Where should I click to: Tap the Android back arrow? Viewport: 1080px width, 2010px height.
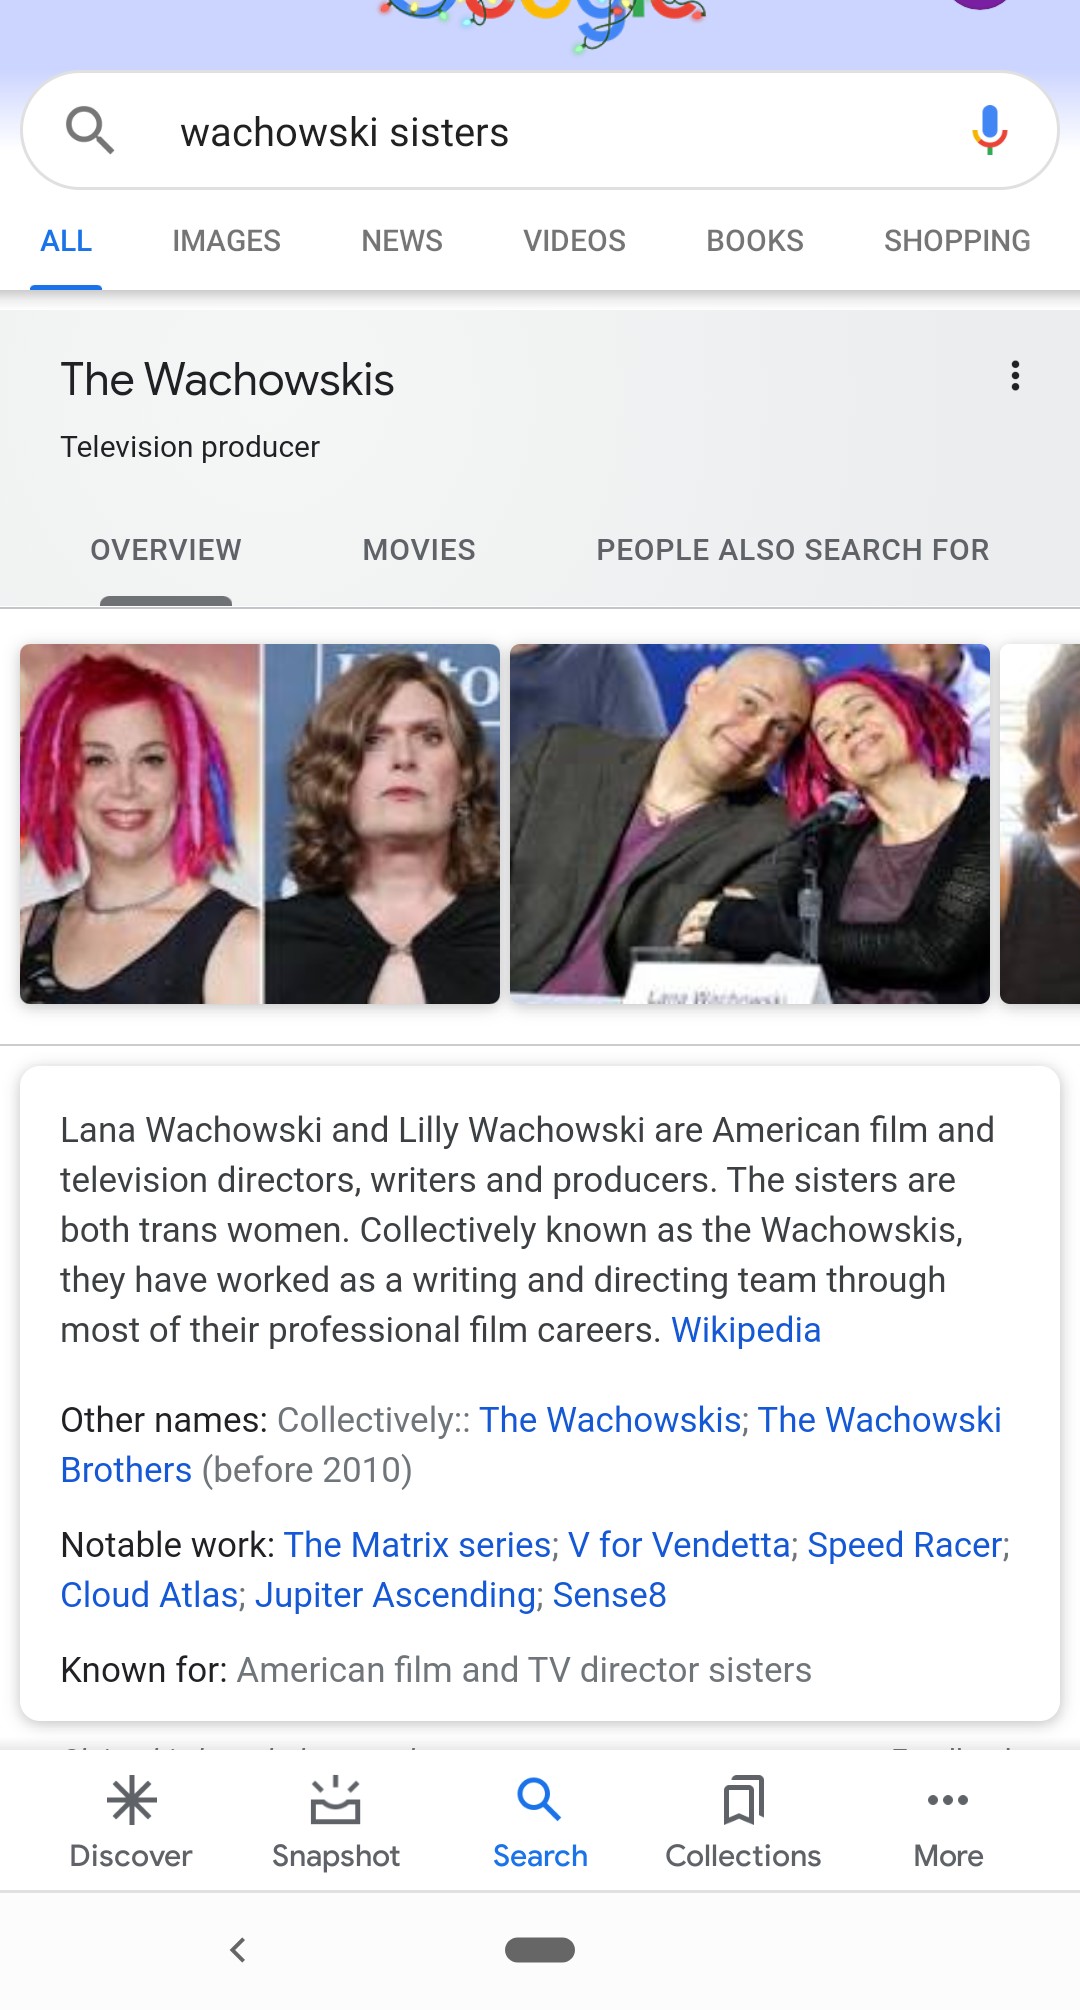click(x=238, y=1950)
